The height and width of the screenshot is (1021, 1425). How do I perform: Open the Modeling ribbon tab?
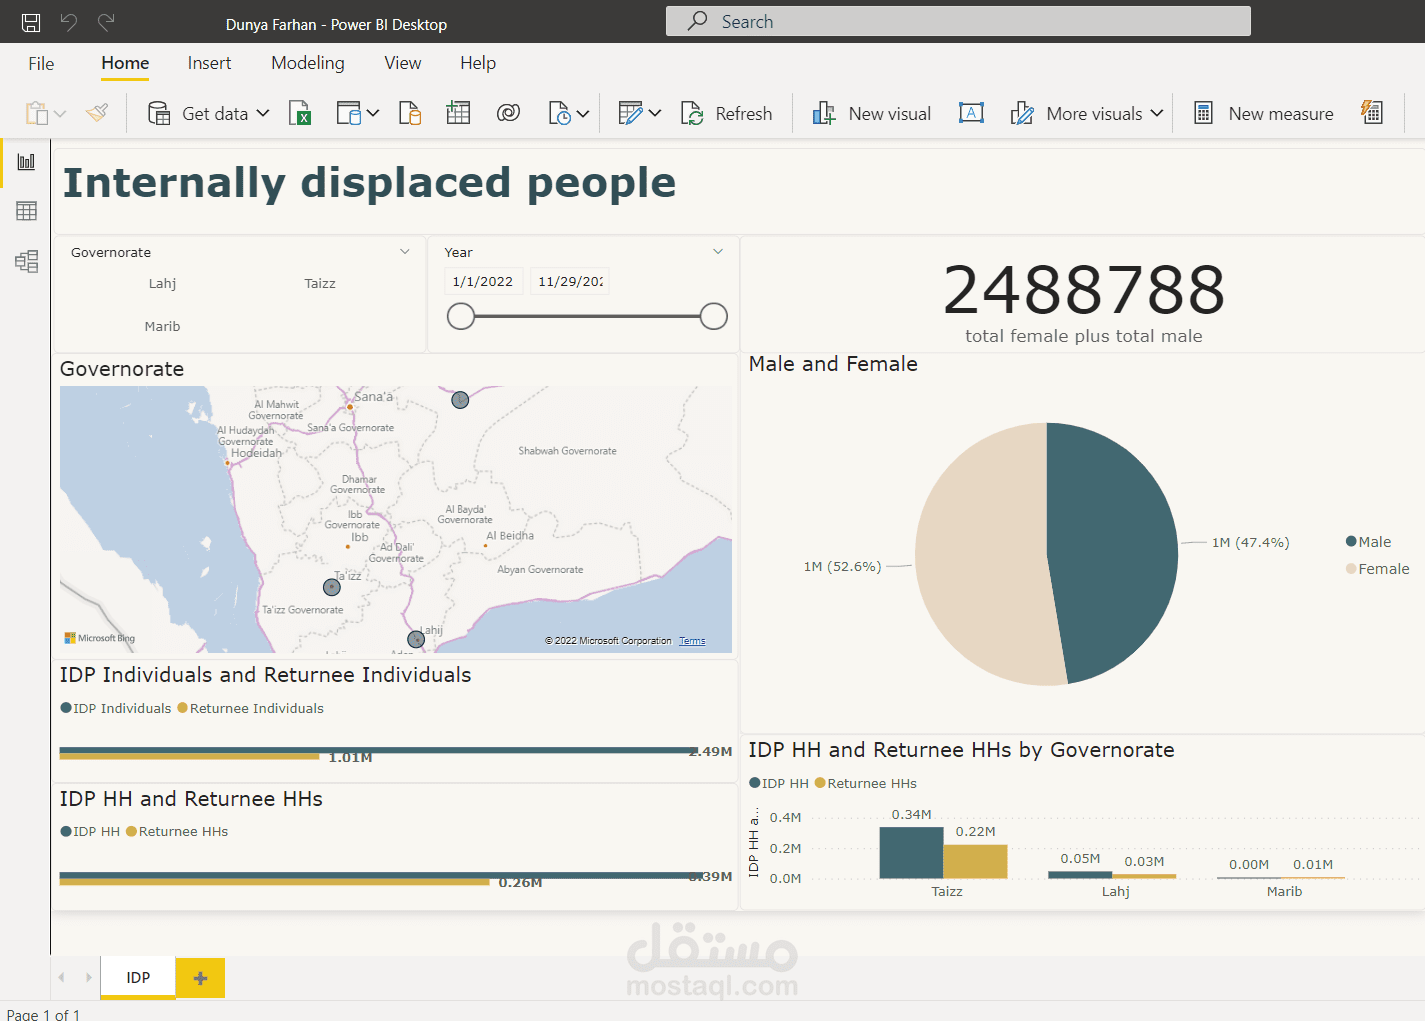308,63
